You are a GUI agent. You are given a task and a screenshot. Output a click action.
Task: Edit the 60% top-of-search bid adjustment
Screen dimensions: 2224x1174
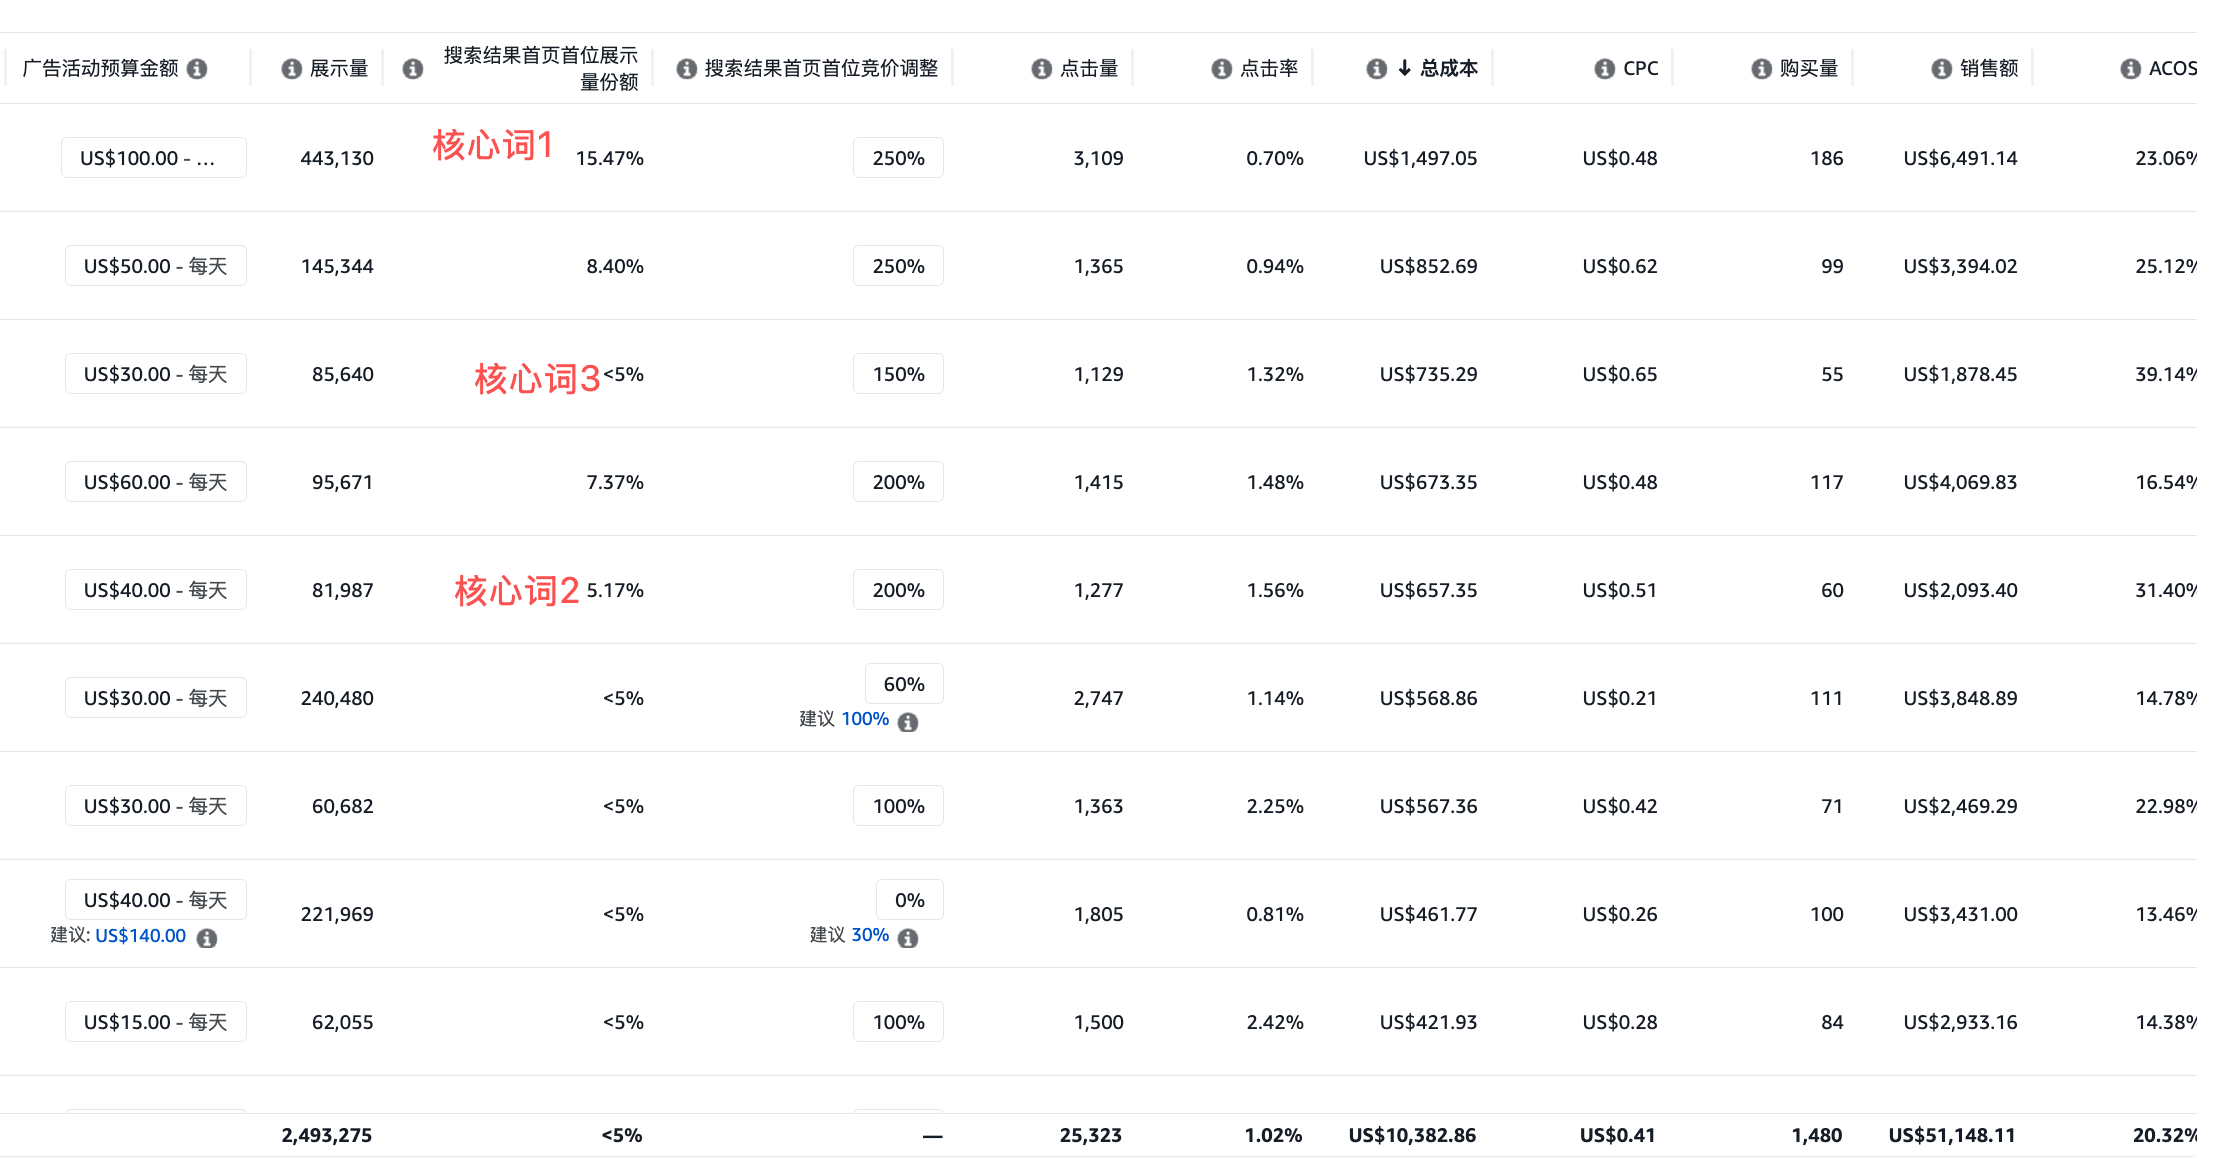903,684
